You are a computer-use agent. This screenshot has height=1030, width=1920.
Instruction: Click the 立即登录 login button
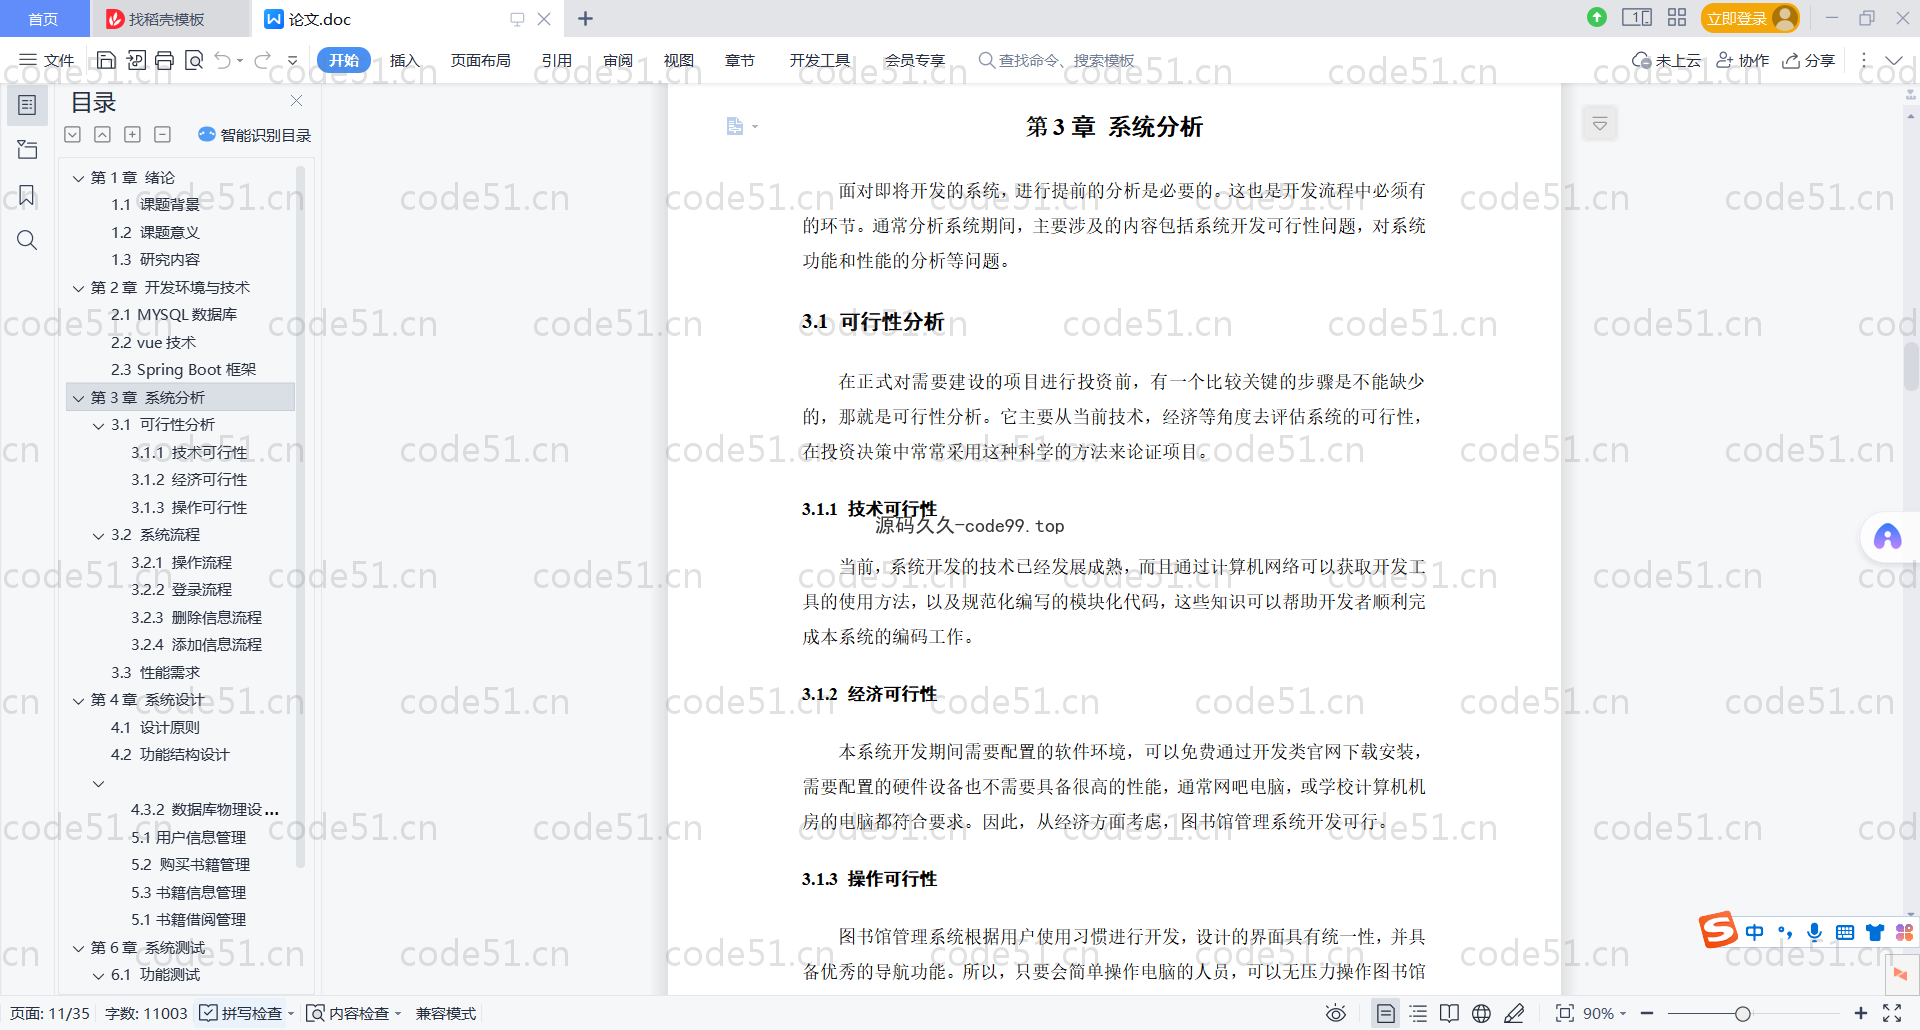(x=1749, y=18)
